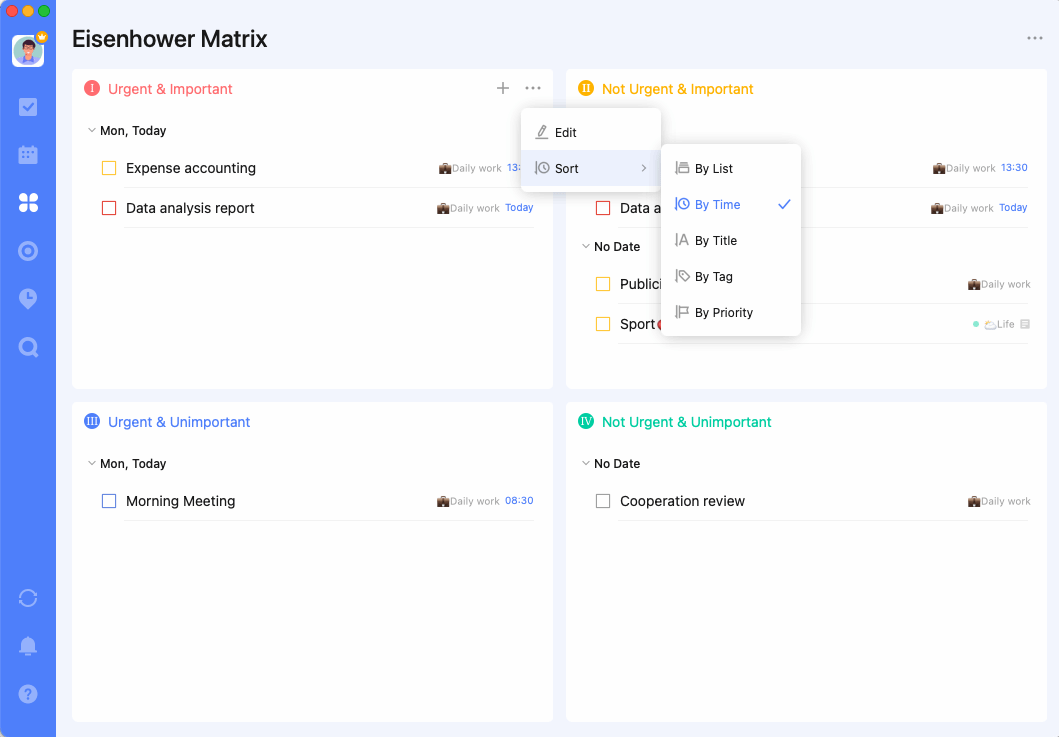Choose By Priority in sort submenu
This screenshot has width=1059, height=737.
pyautogui.click(x=724, y=313)
